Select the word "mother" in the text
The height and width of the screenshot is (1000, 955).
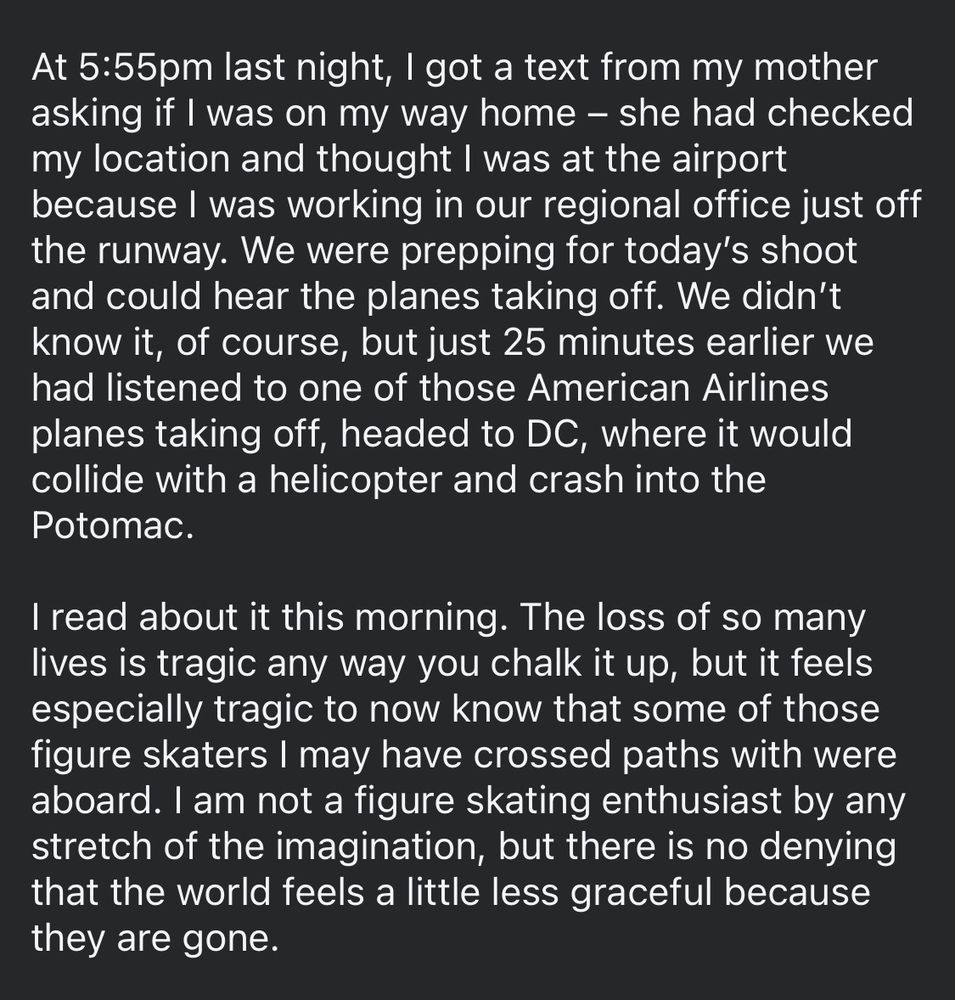[815, 68]
